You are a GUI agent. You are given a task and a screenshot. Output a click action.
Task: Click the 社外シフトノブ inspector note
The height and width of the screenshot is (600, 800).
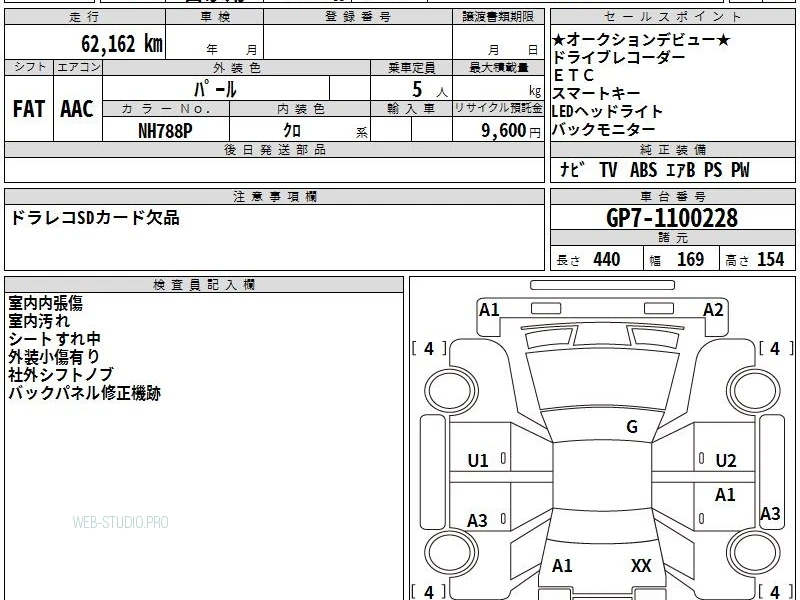pos(61,374)
